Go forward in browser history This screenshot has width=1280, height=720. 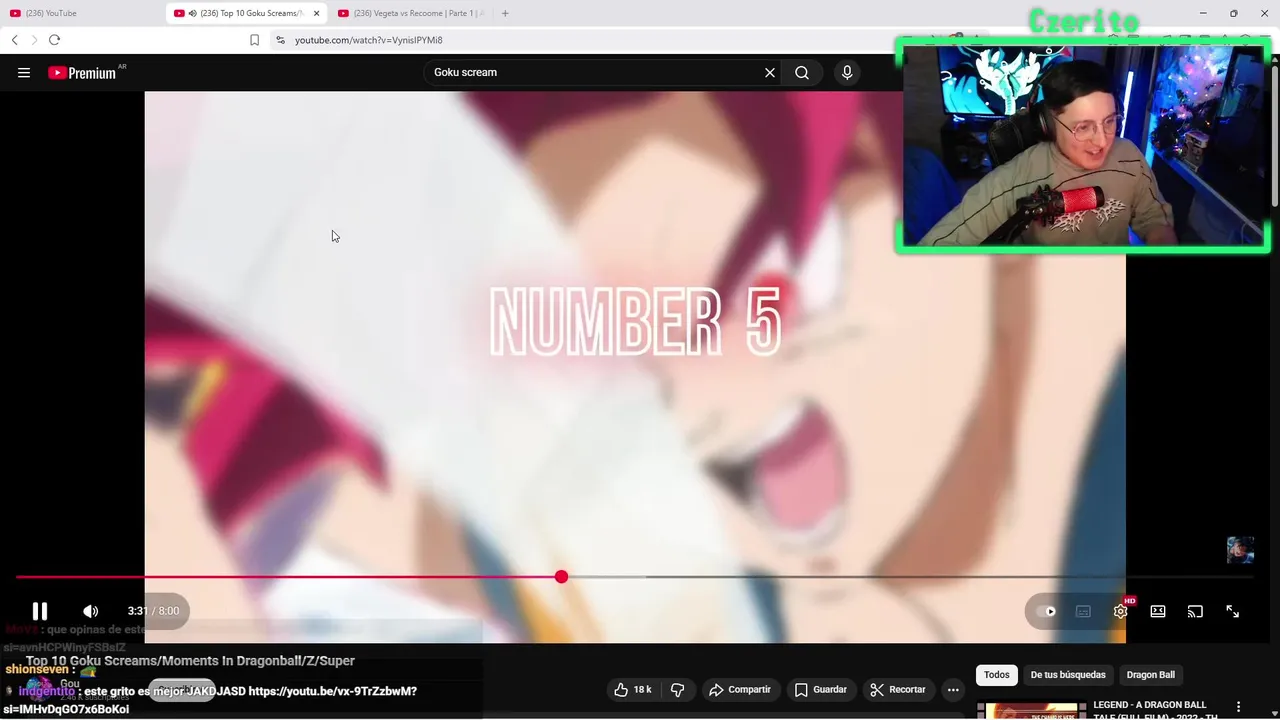(34, 40)
